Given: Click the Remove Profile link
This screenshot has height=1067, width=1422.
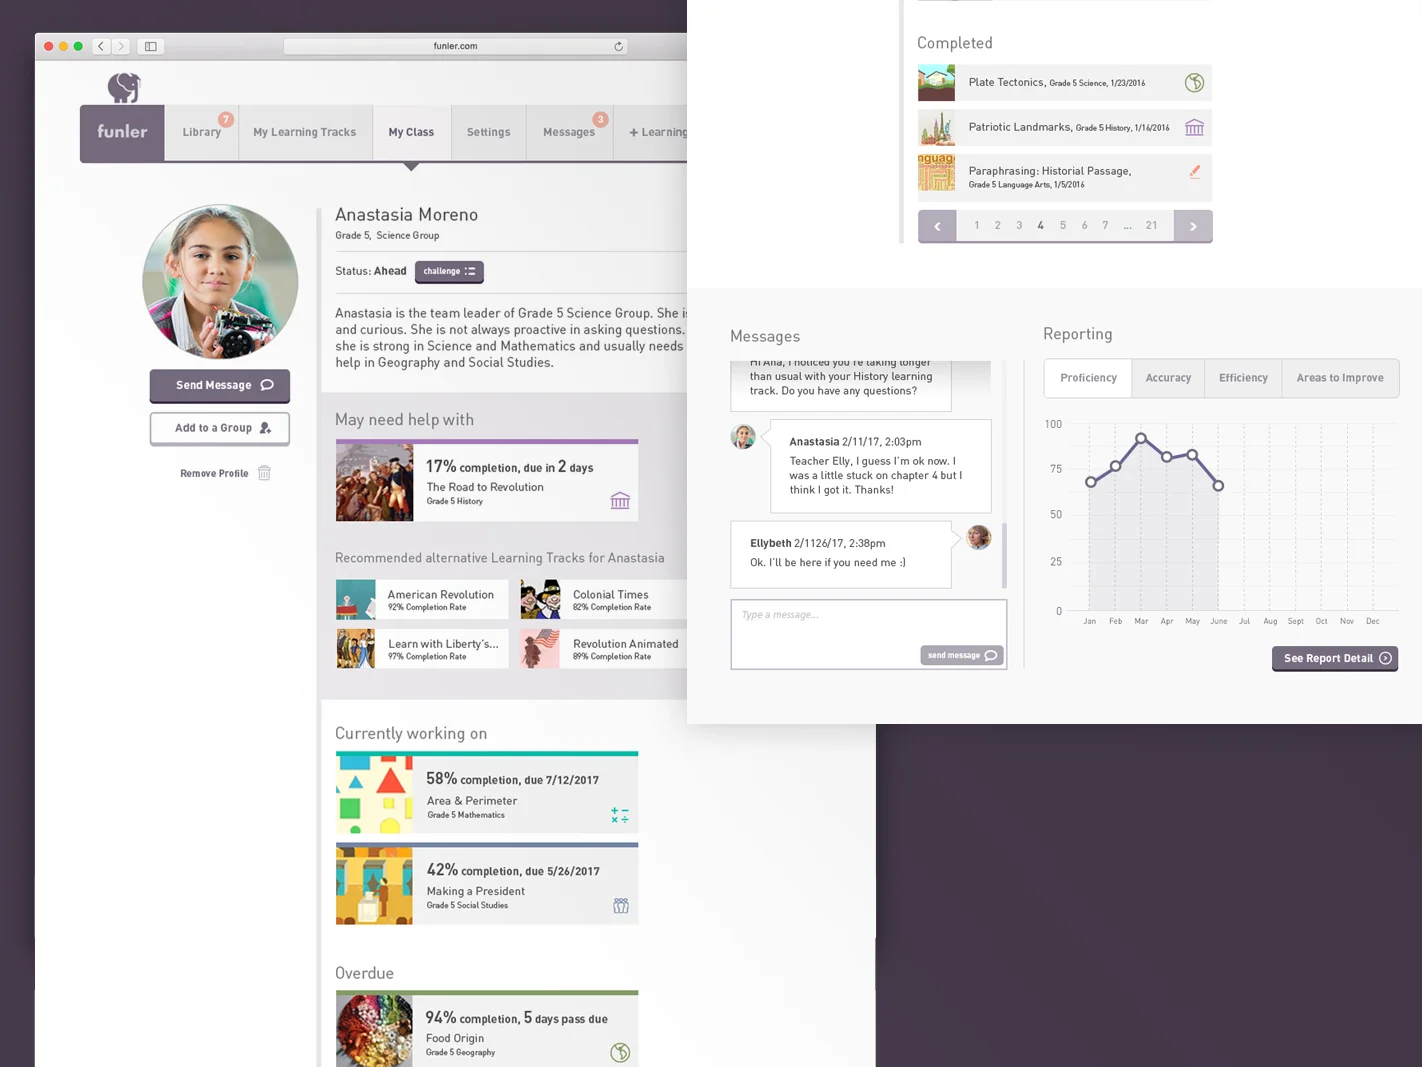Looking at the screenshot, I should (x=214, y=473).
